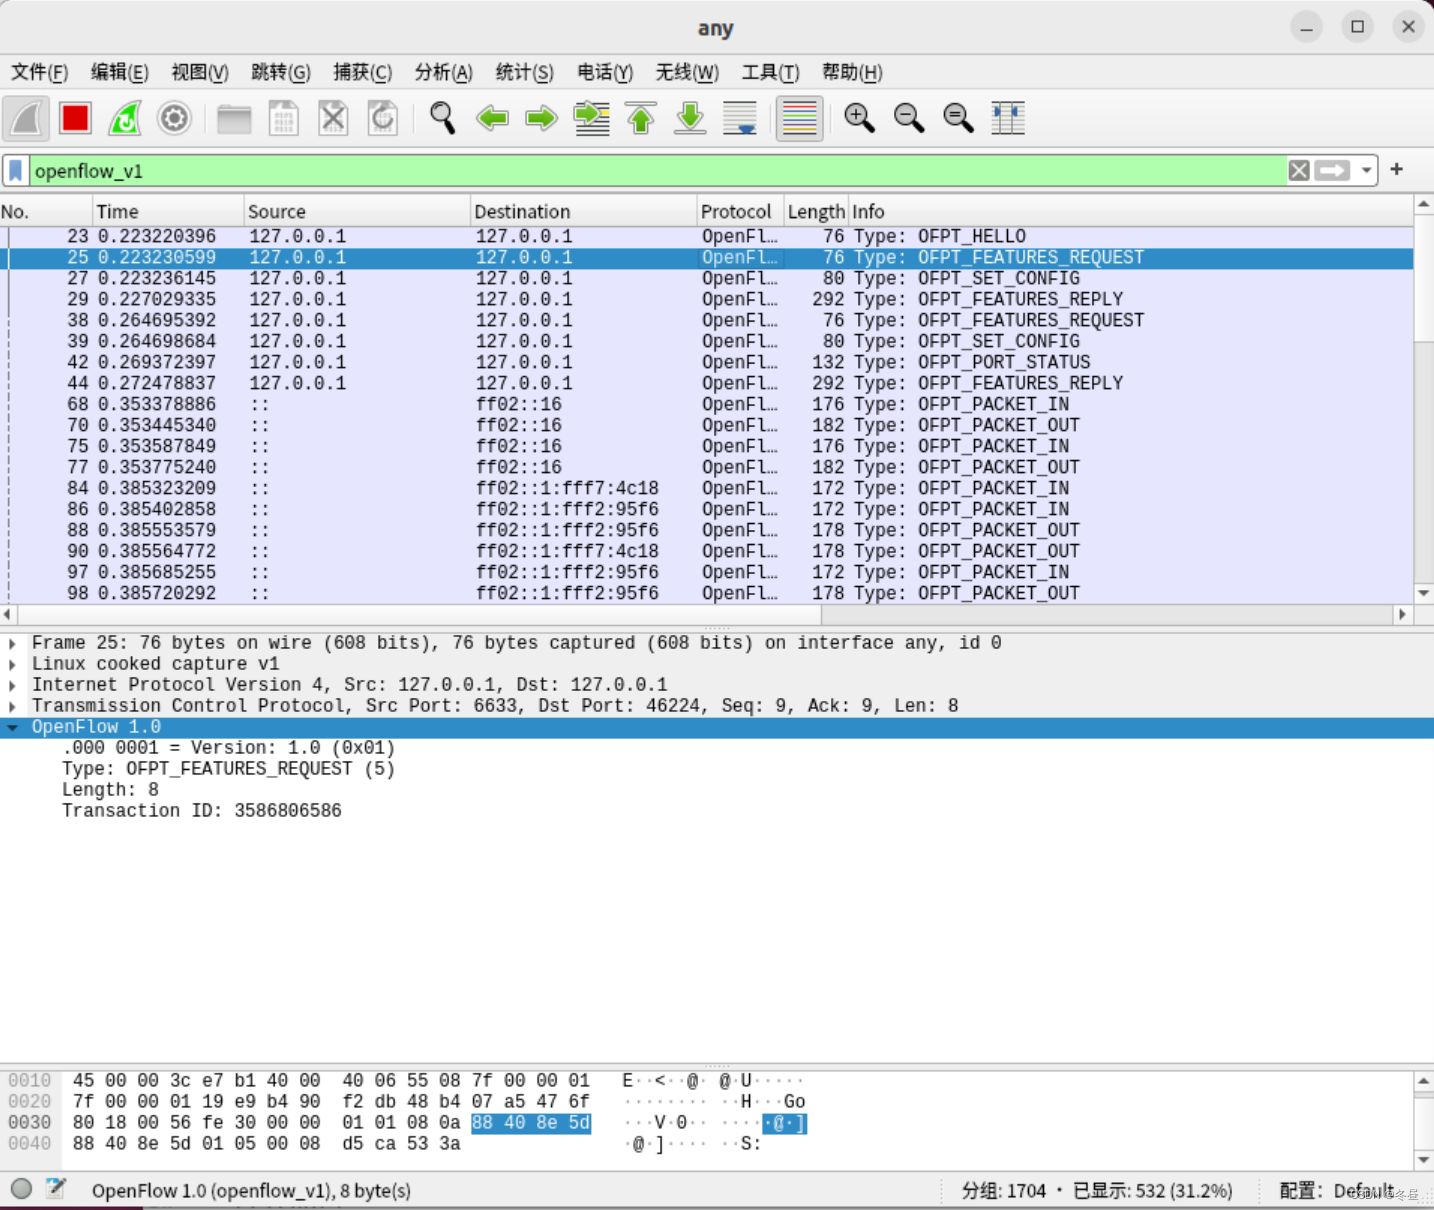Sort packets by the Time column header
Image resolution: width=1434 pixels, height=1210 pixels.
168,211
